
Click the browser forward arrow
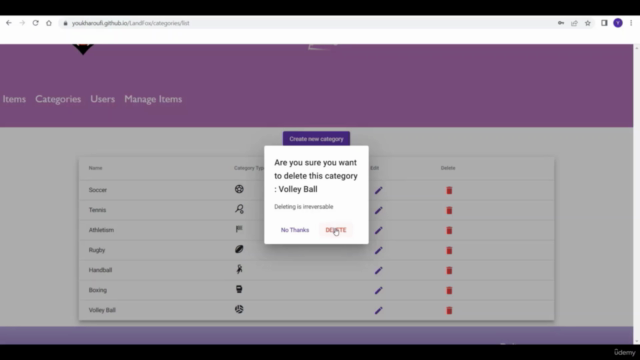(22, 23)
